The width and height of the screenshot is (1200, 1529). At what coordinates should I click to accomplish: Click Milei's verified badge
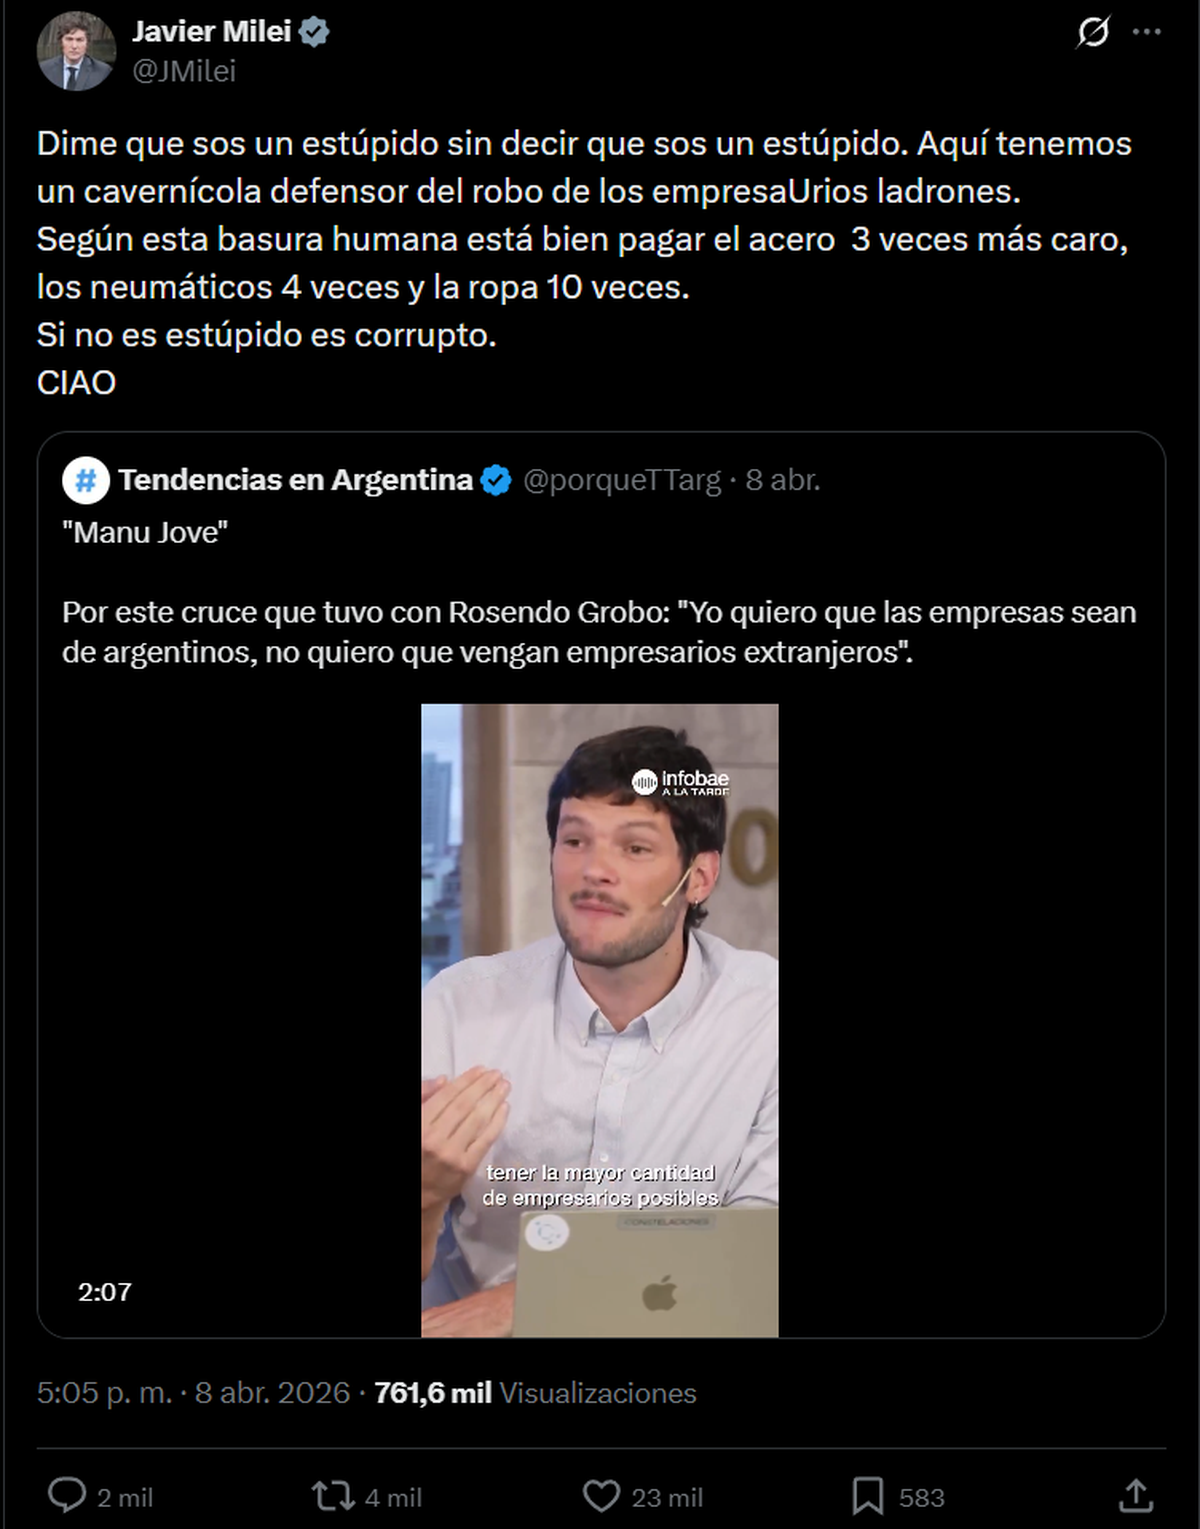[x=315, y=32]
